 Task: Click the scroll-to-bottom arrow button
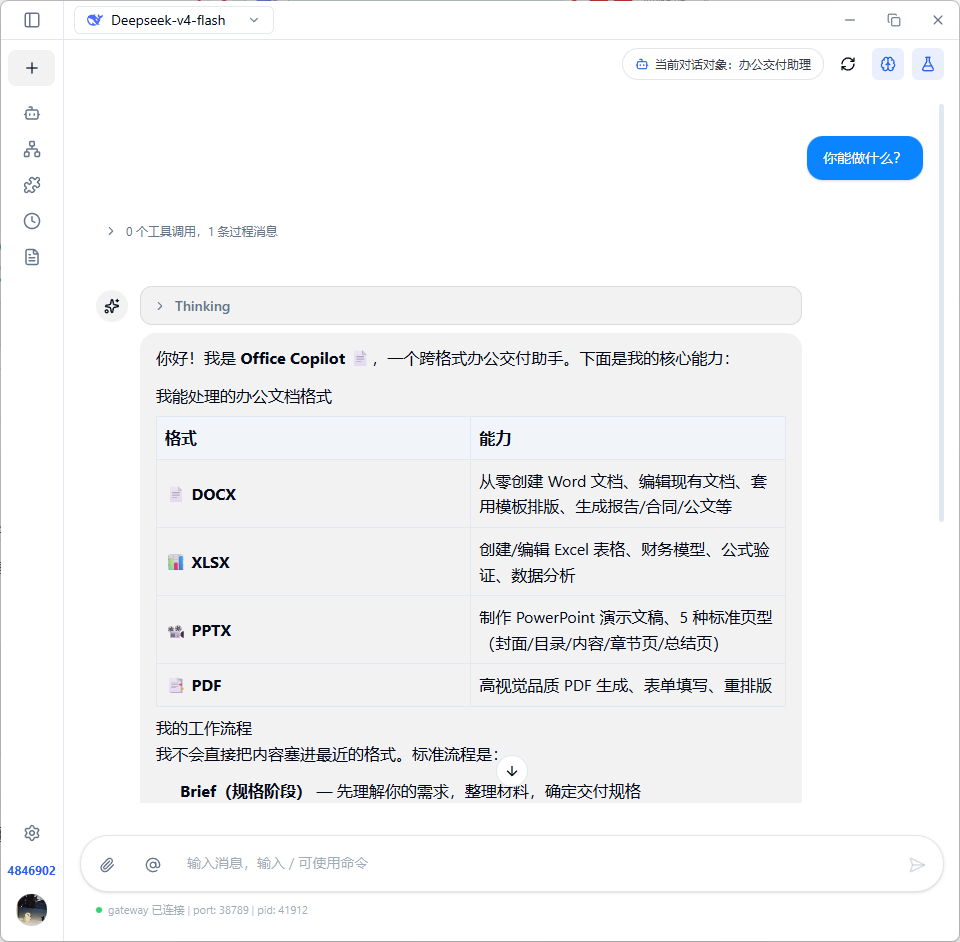pos(512,771)
